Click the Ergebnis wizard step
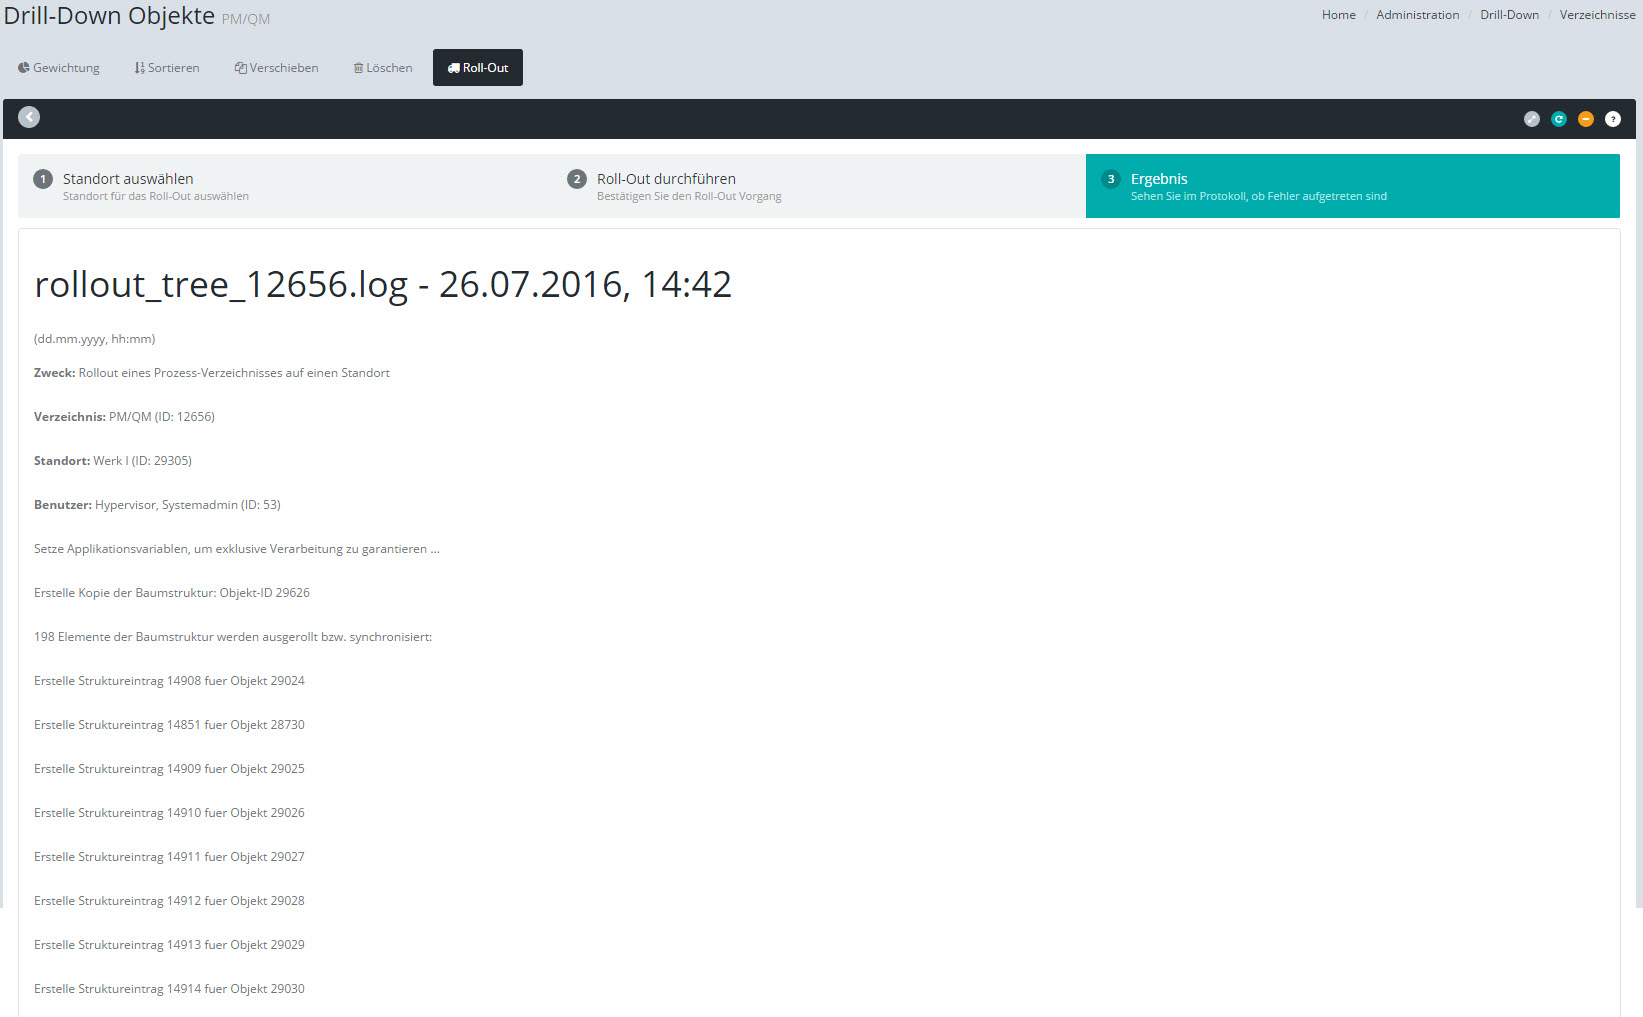This screenshot has height=1017, width=1643. coord(1159,179)
